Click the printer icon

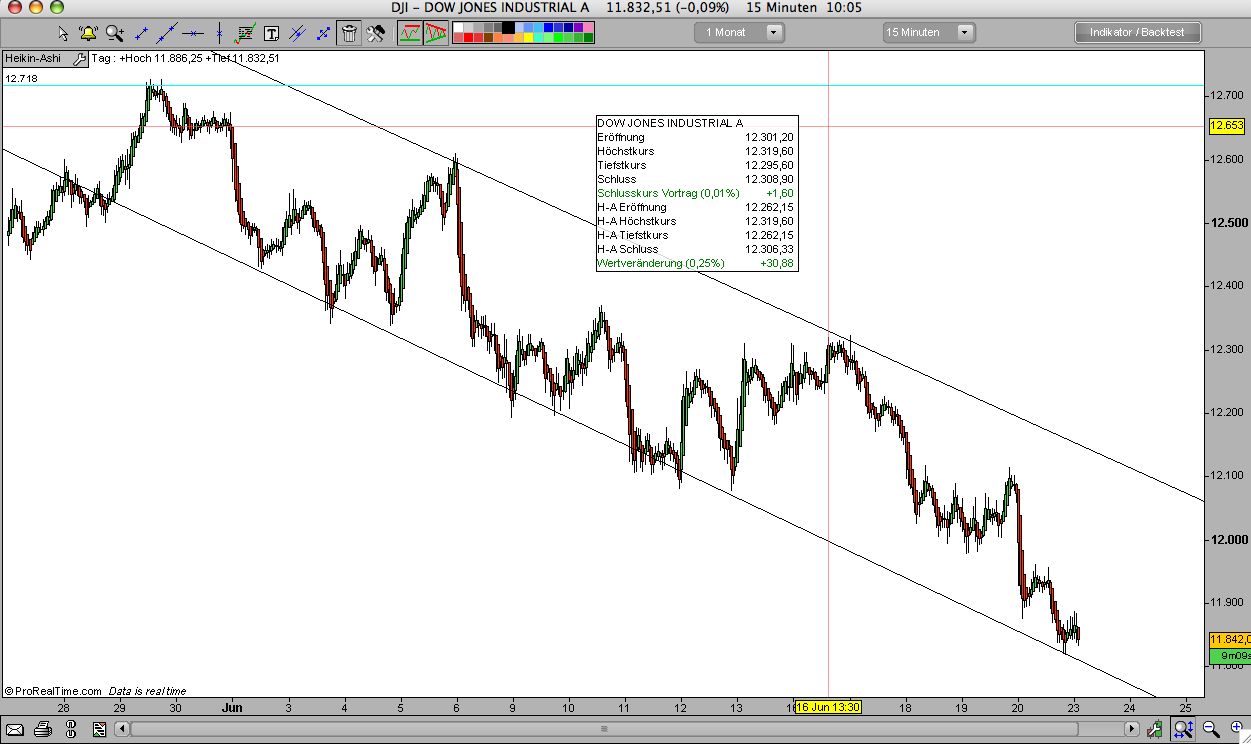point(43,729)
